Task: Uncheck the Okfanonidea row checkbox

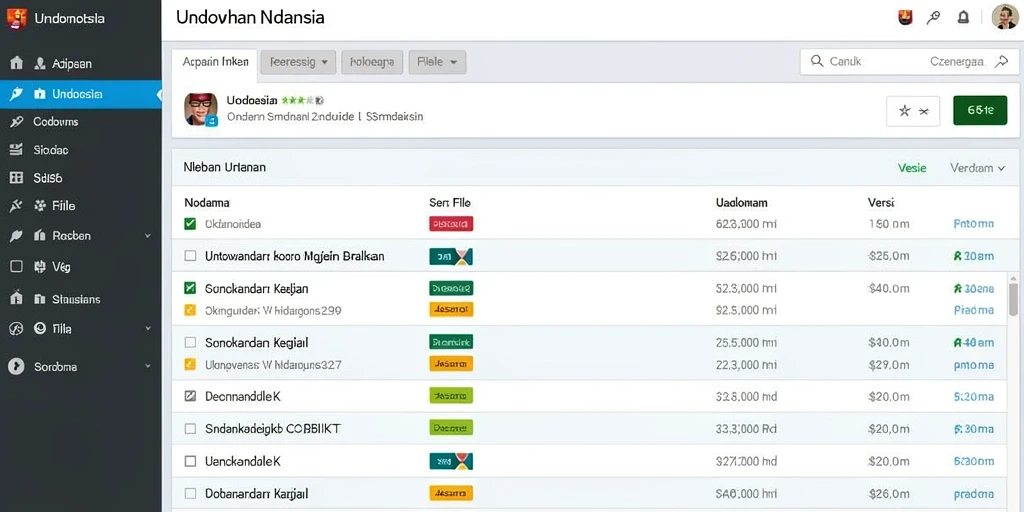Action: click(x=190, y=224)
